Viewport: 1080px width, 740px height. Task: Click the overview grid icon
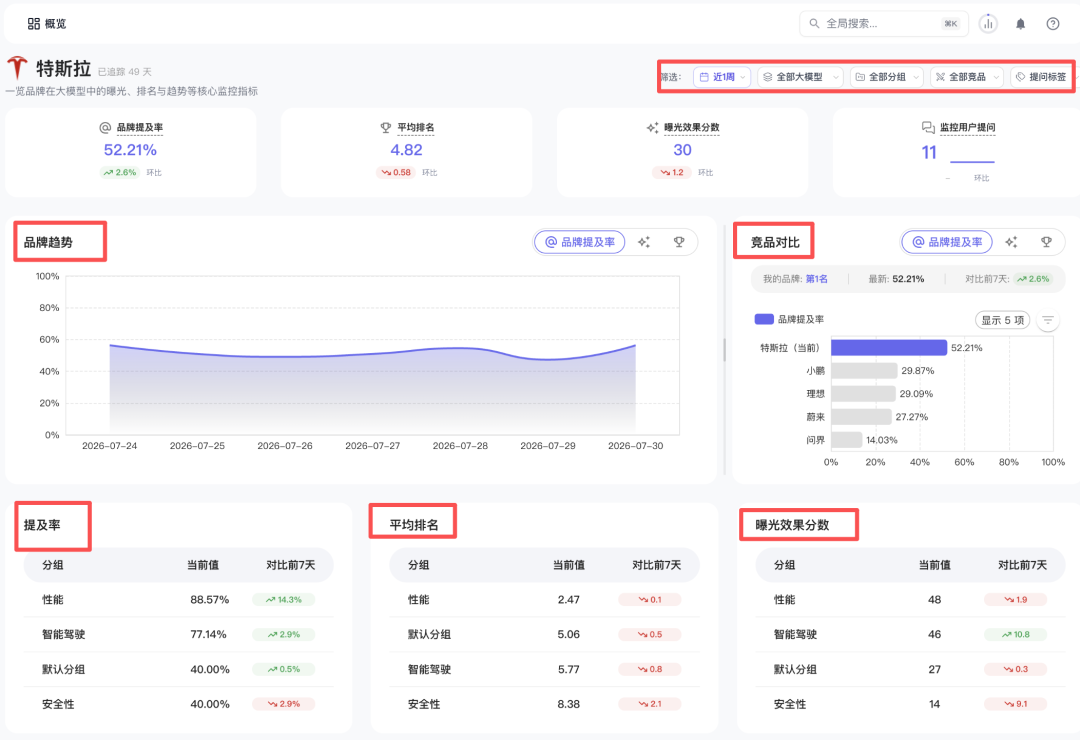[x=34, y=24]
